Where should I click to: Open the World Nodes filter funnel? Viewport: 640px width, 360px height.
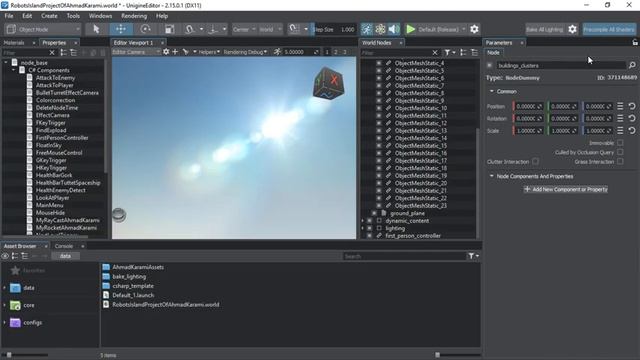tap(449, 53)
